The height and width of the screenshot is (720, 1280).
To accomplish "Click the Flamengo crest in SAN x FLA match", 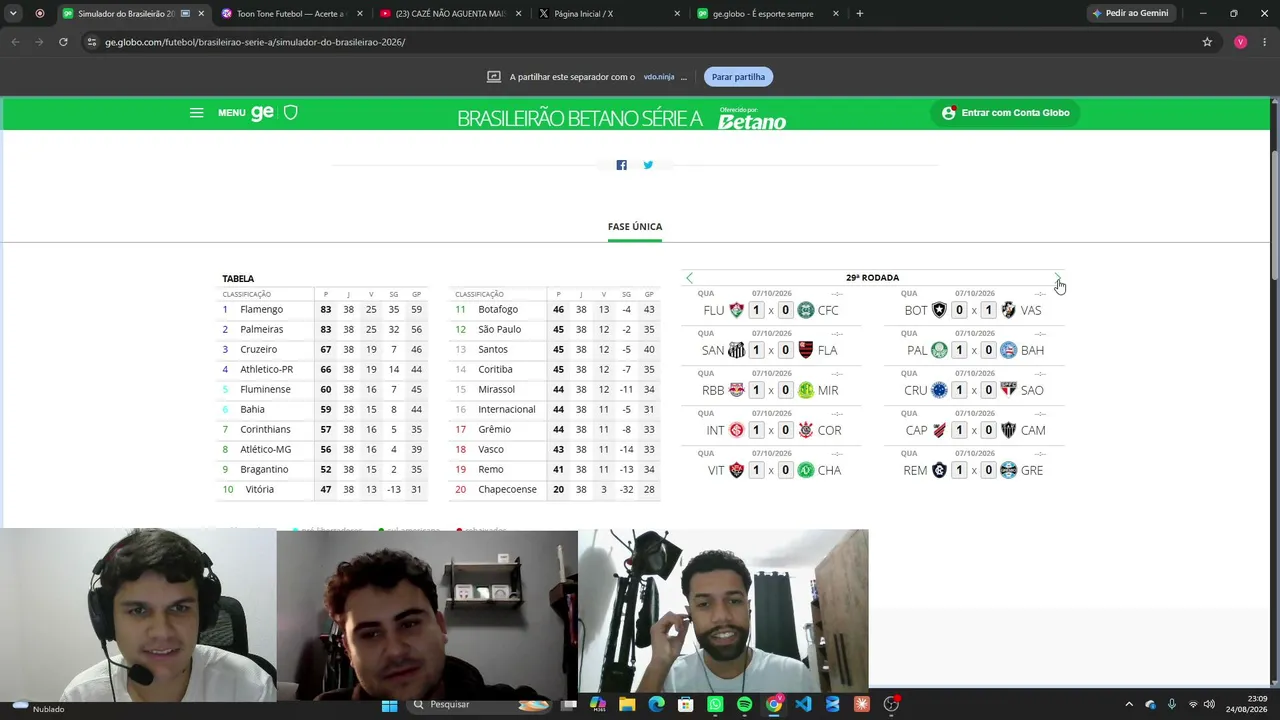I will (806, 350).
